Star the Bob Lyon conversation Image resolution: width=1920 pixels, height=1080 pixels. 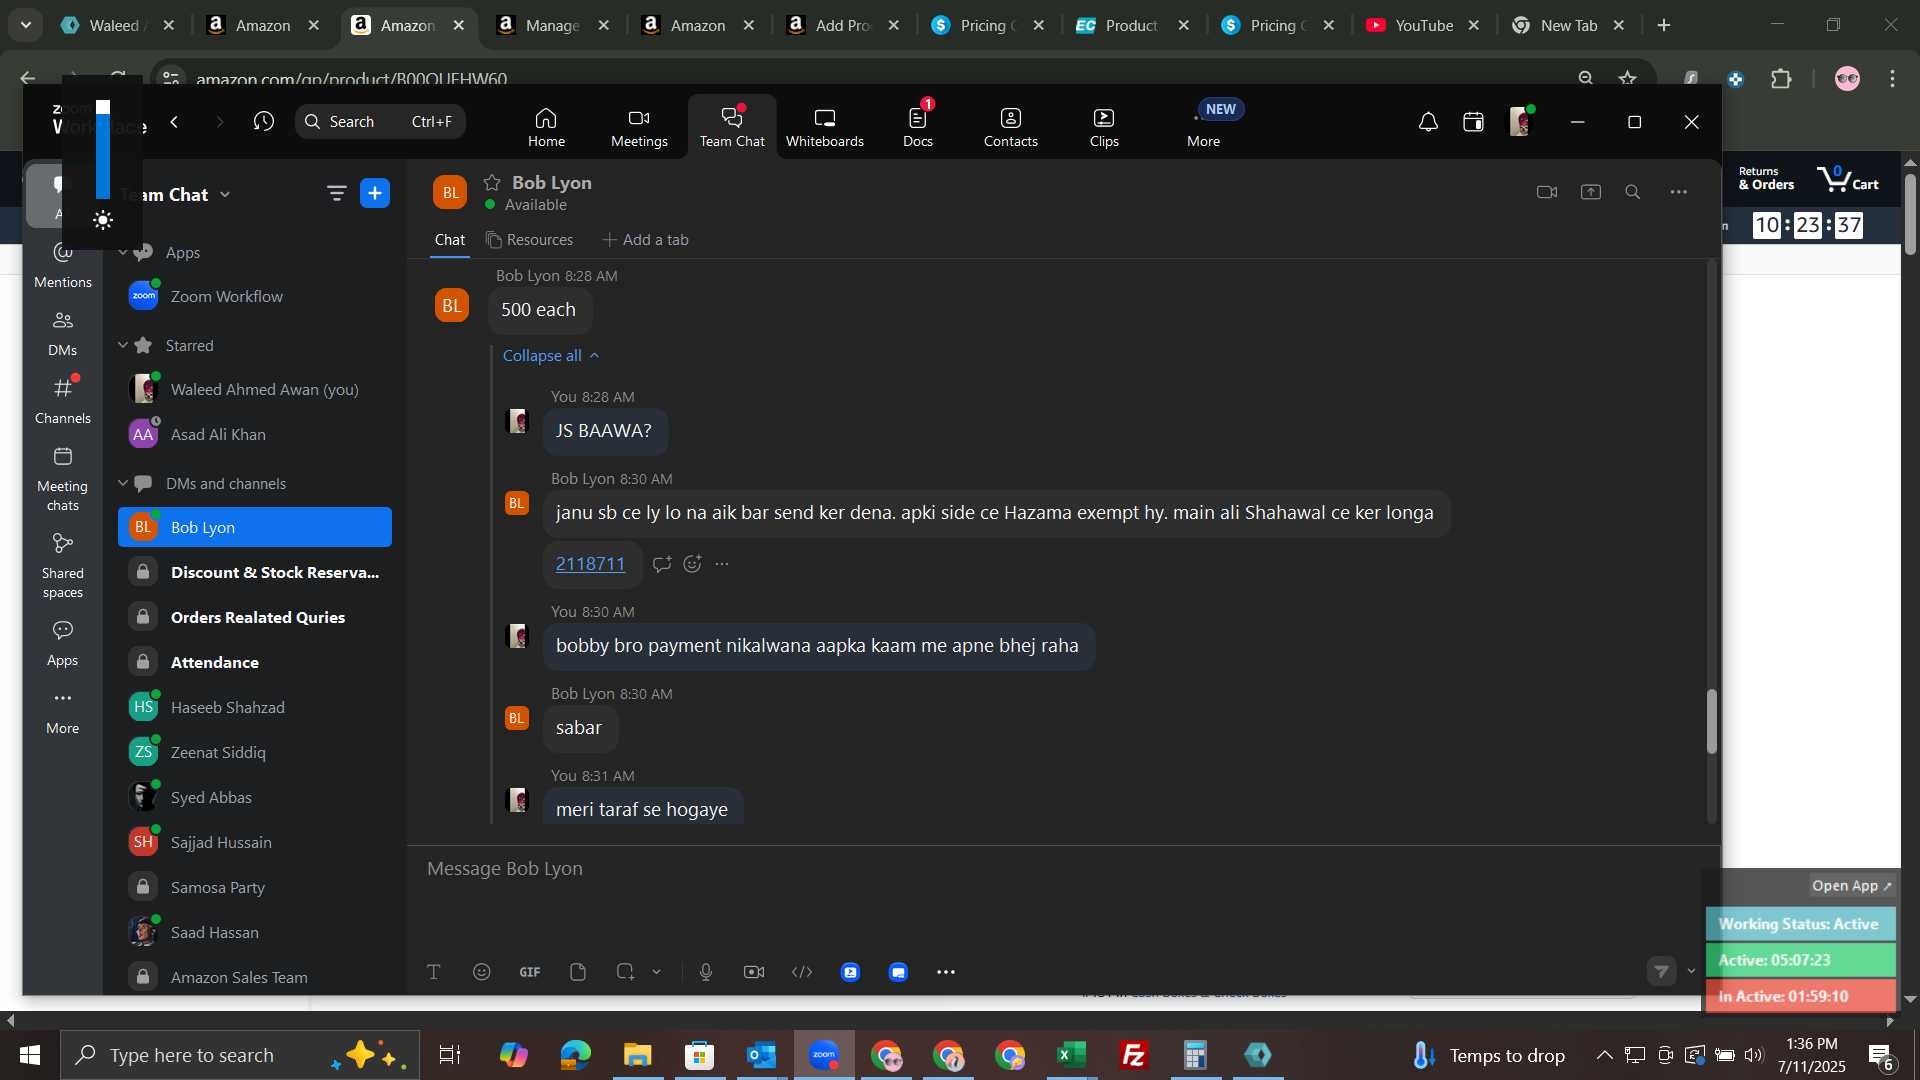(492, 182)
